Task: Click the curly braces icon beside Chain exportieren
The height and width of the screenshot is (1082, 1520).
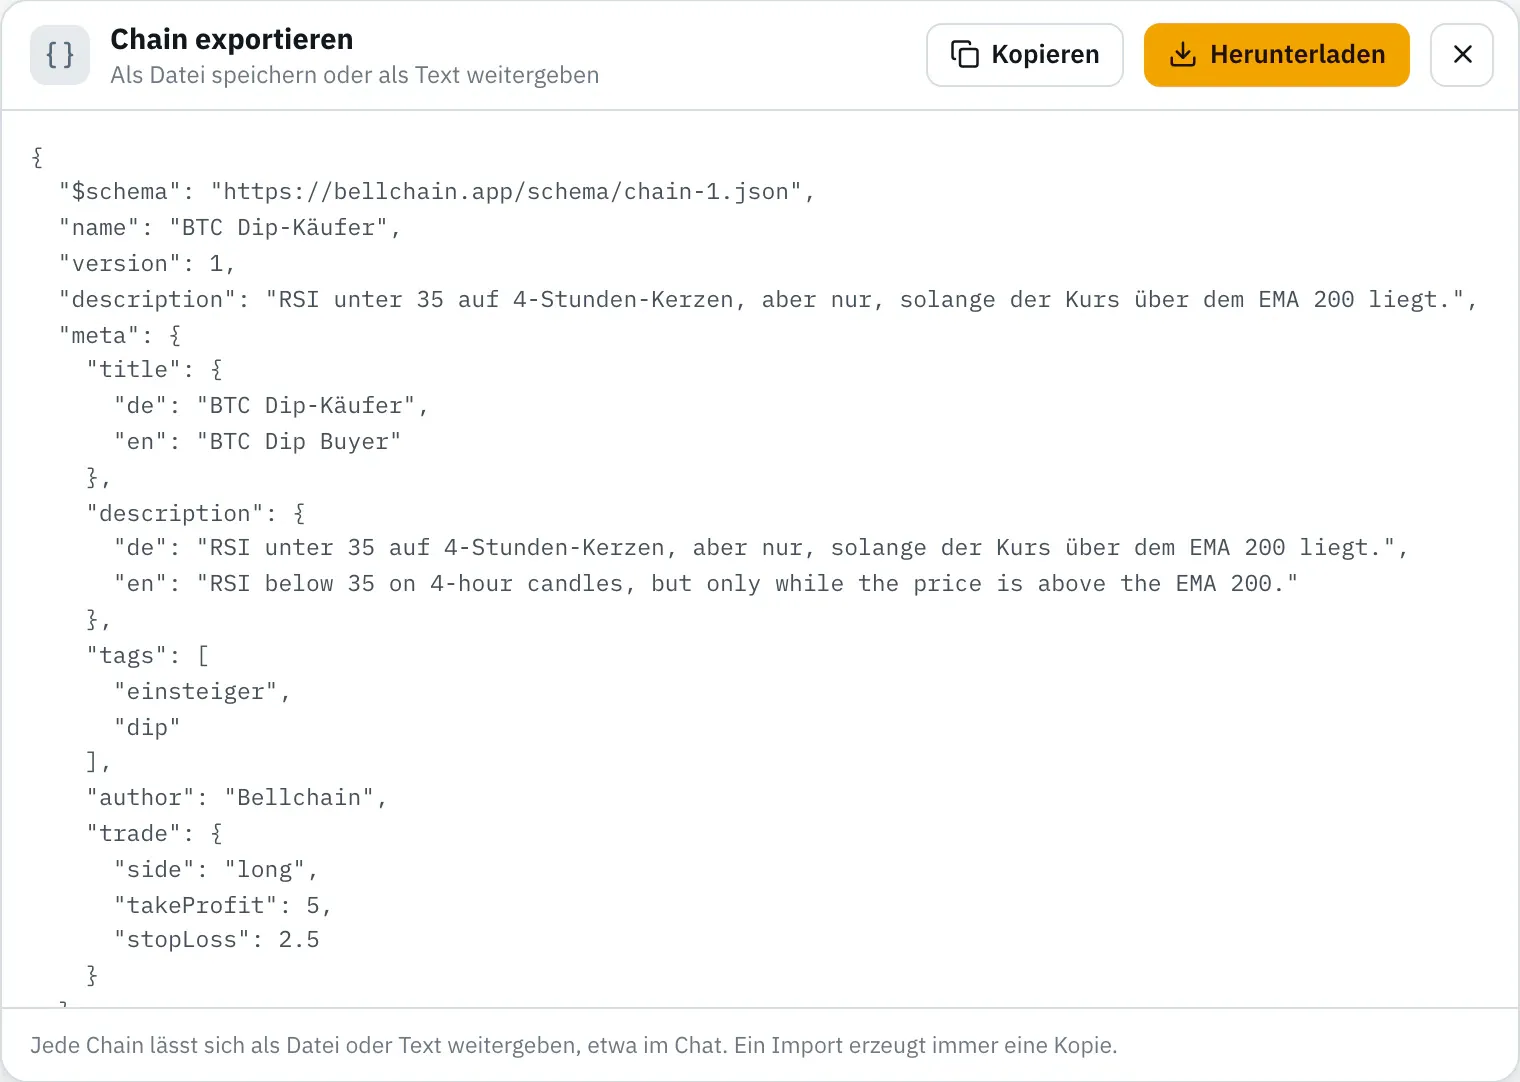Action: click(60, 55)
